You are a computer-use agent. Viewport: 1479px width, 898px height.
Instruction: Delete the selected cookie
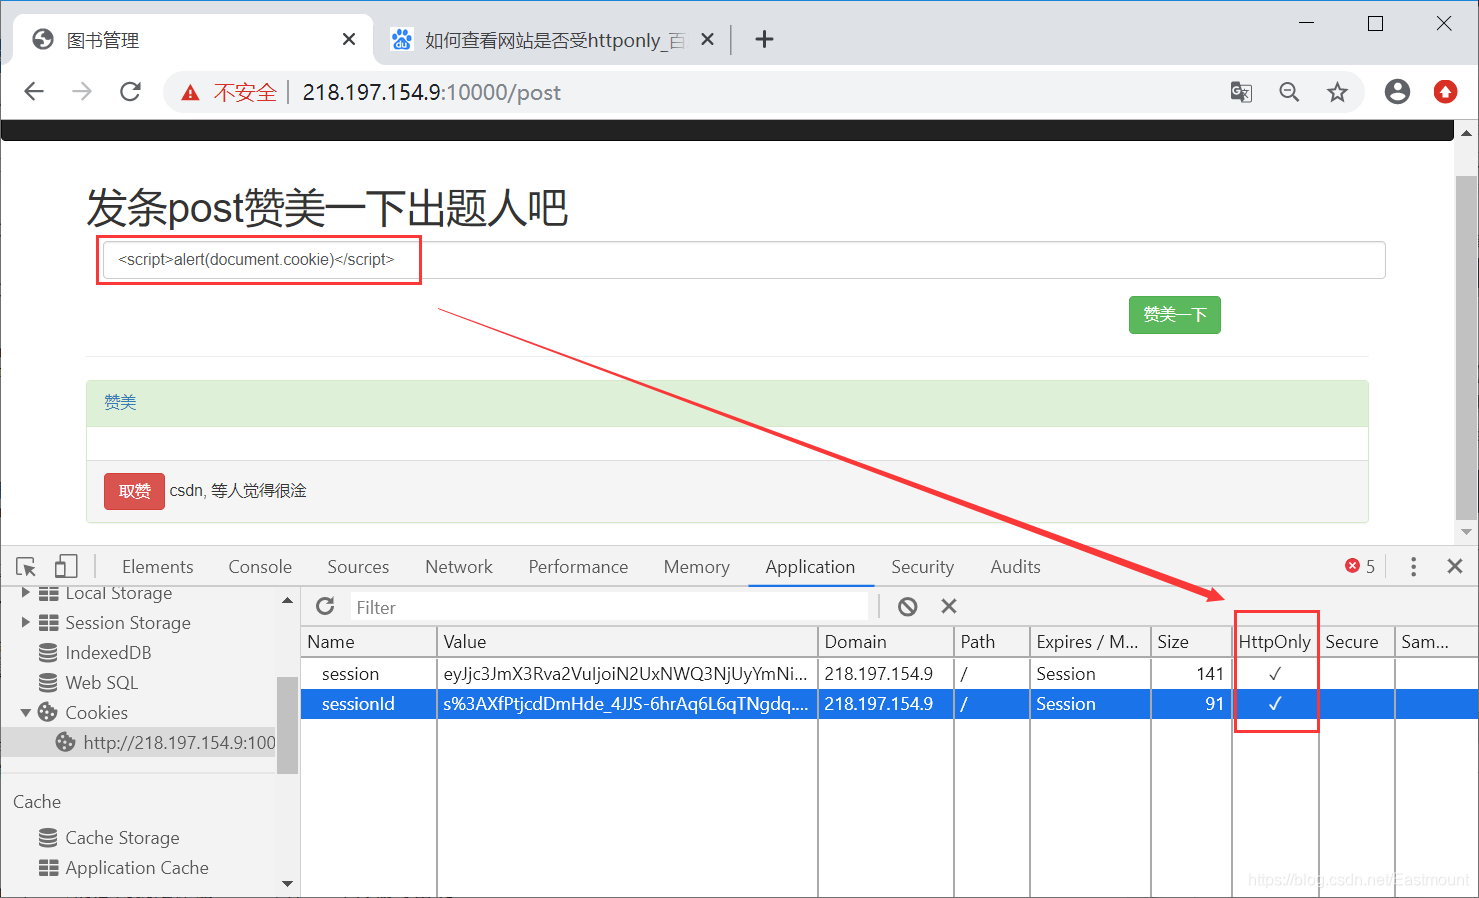pos(949,606)
